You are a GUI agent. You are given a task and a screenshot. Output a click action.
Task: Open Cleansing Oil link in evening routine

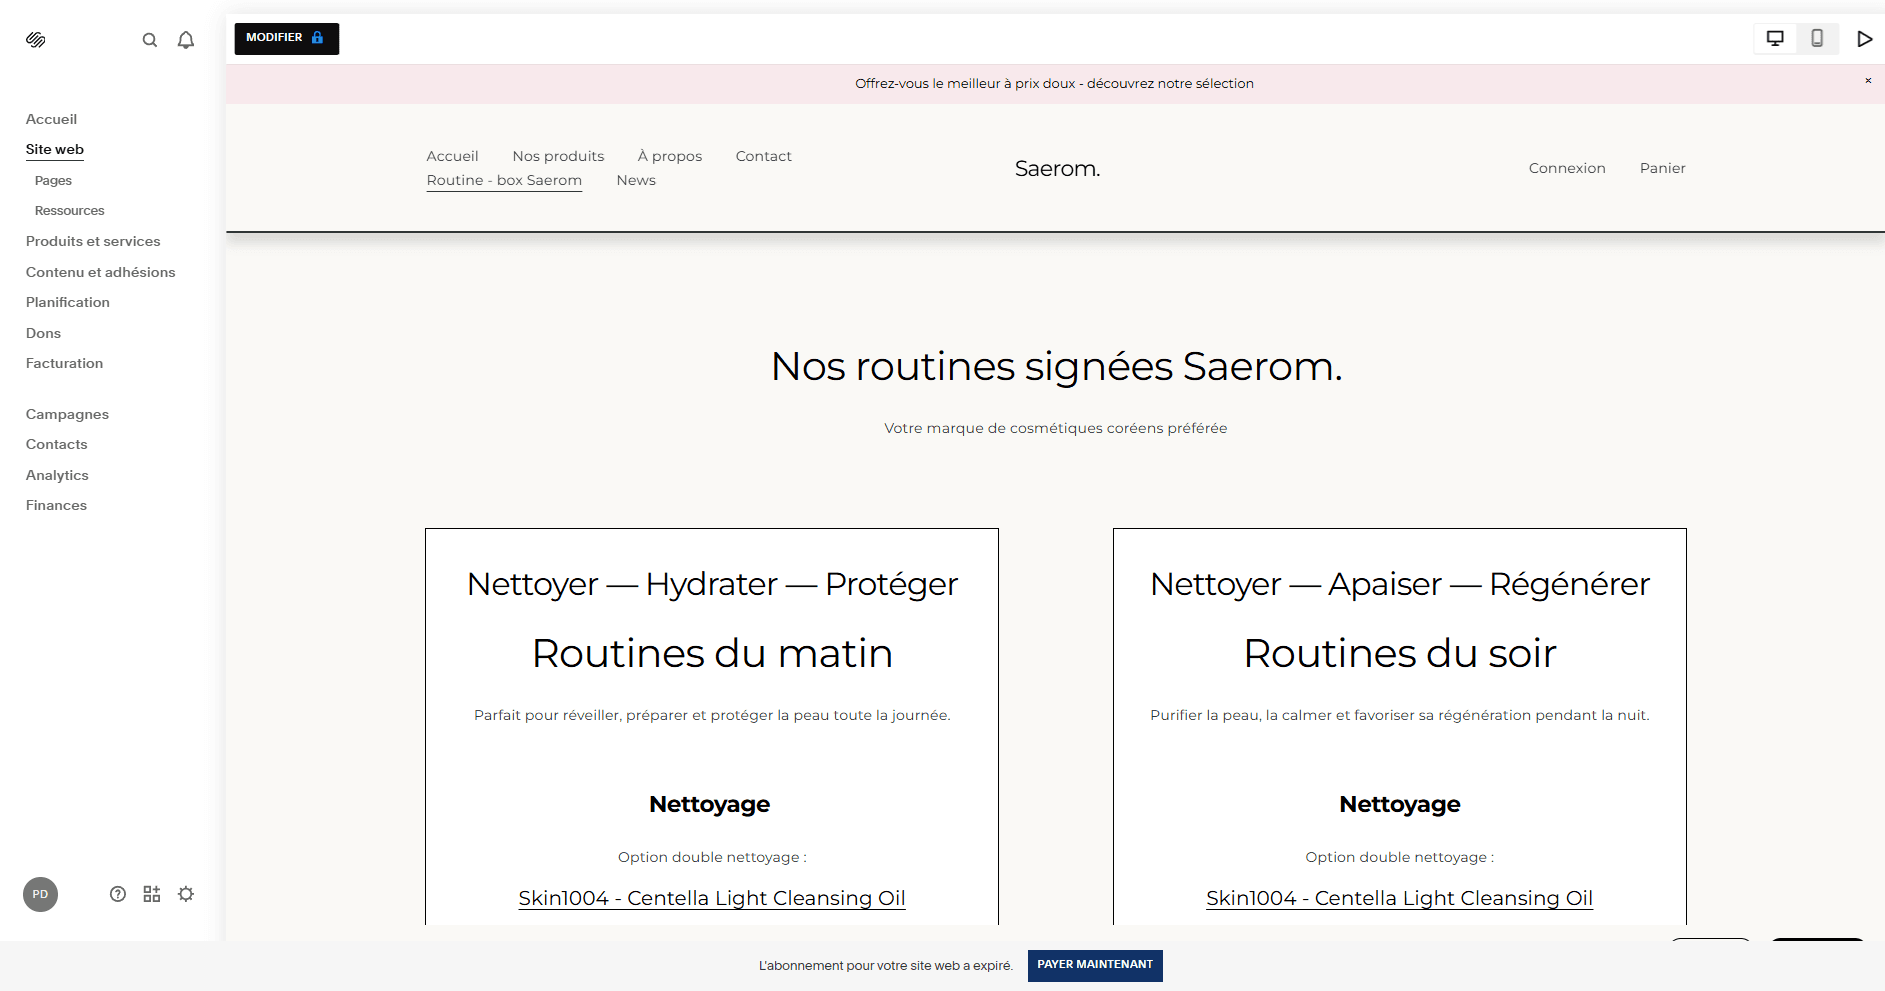[x=1399, y=898]
